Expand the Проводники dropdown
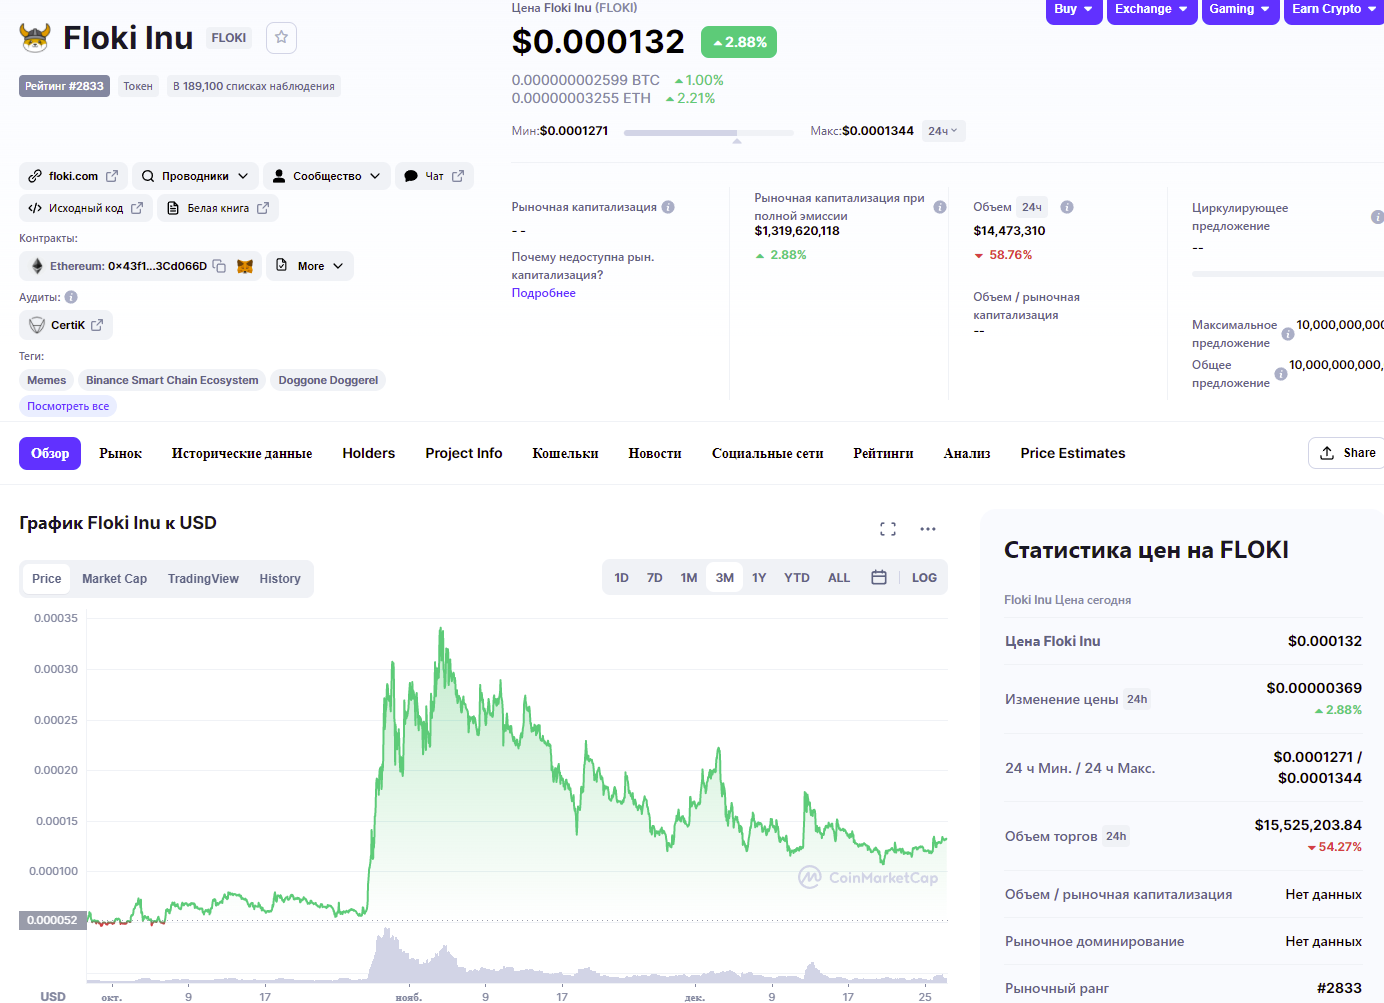 point(195,176)
